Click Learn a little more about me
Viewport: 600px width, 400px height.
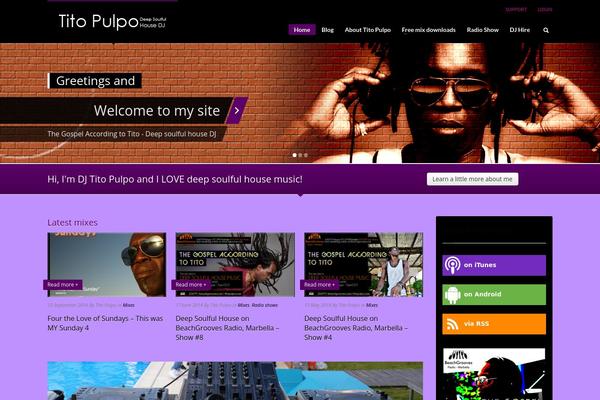473,179
